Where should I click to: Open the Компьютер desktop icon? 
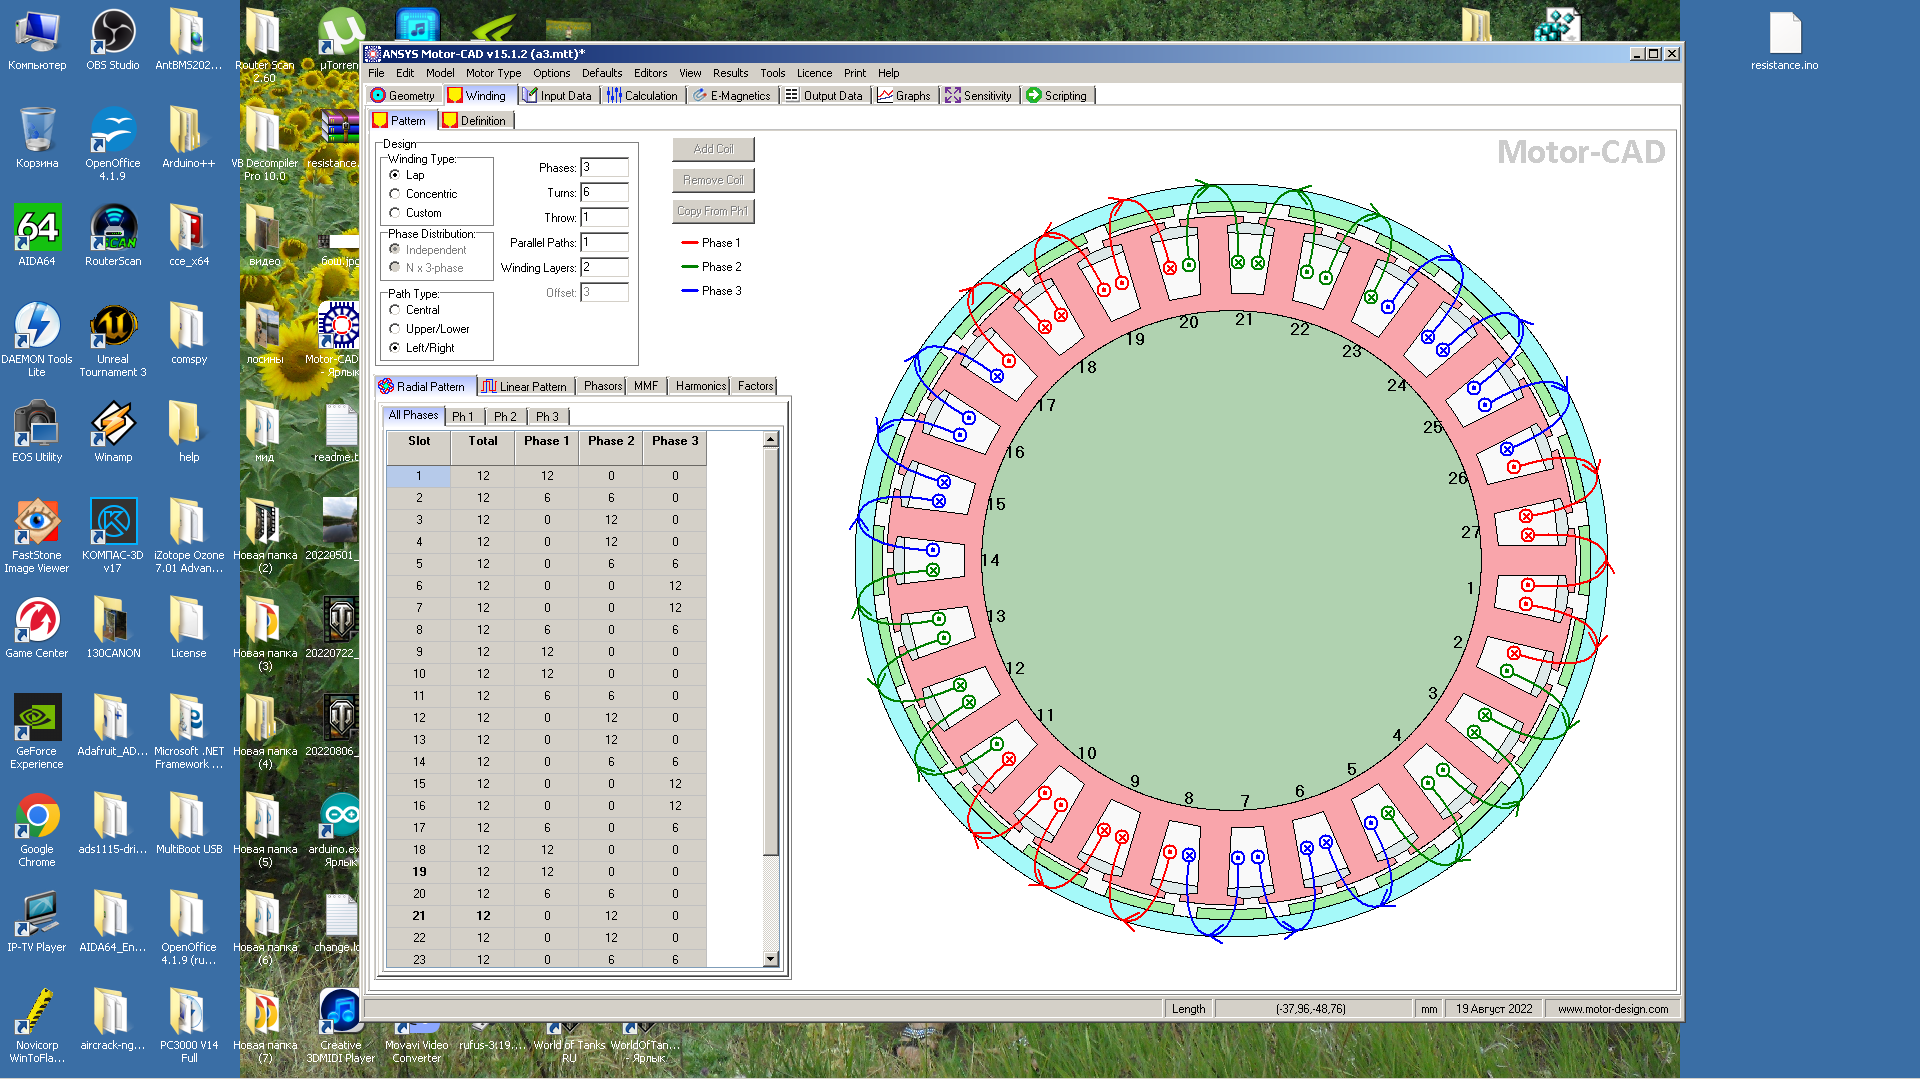[x=37, y=40]
